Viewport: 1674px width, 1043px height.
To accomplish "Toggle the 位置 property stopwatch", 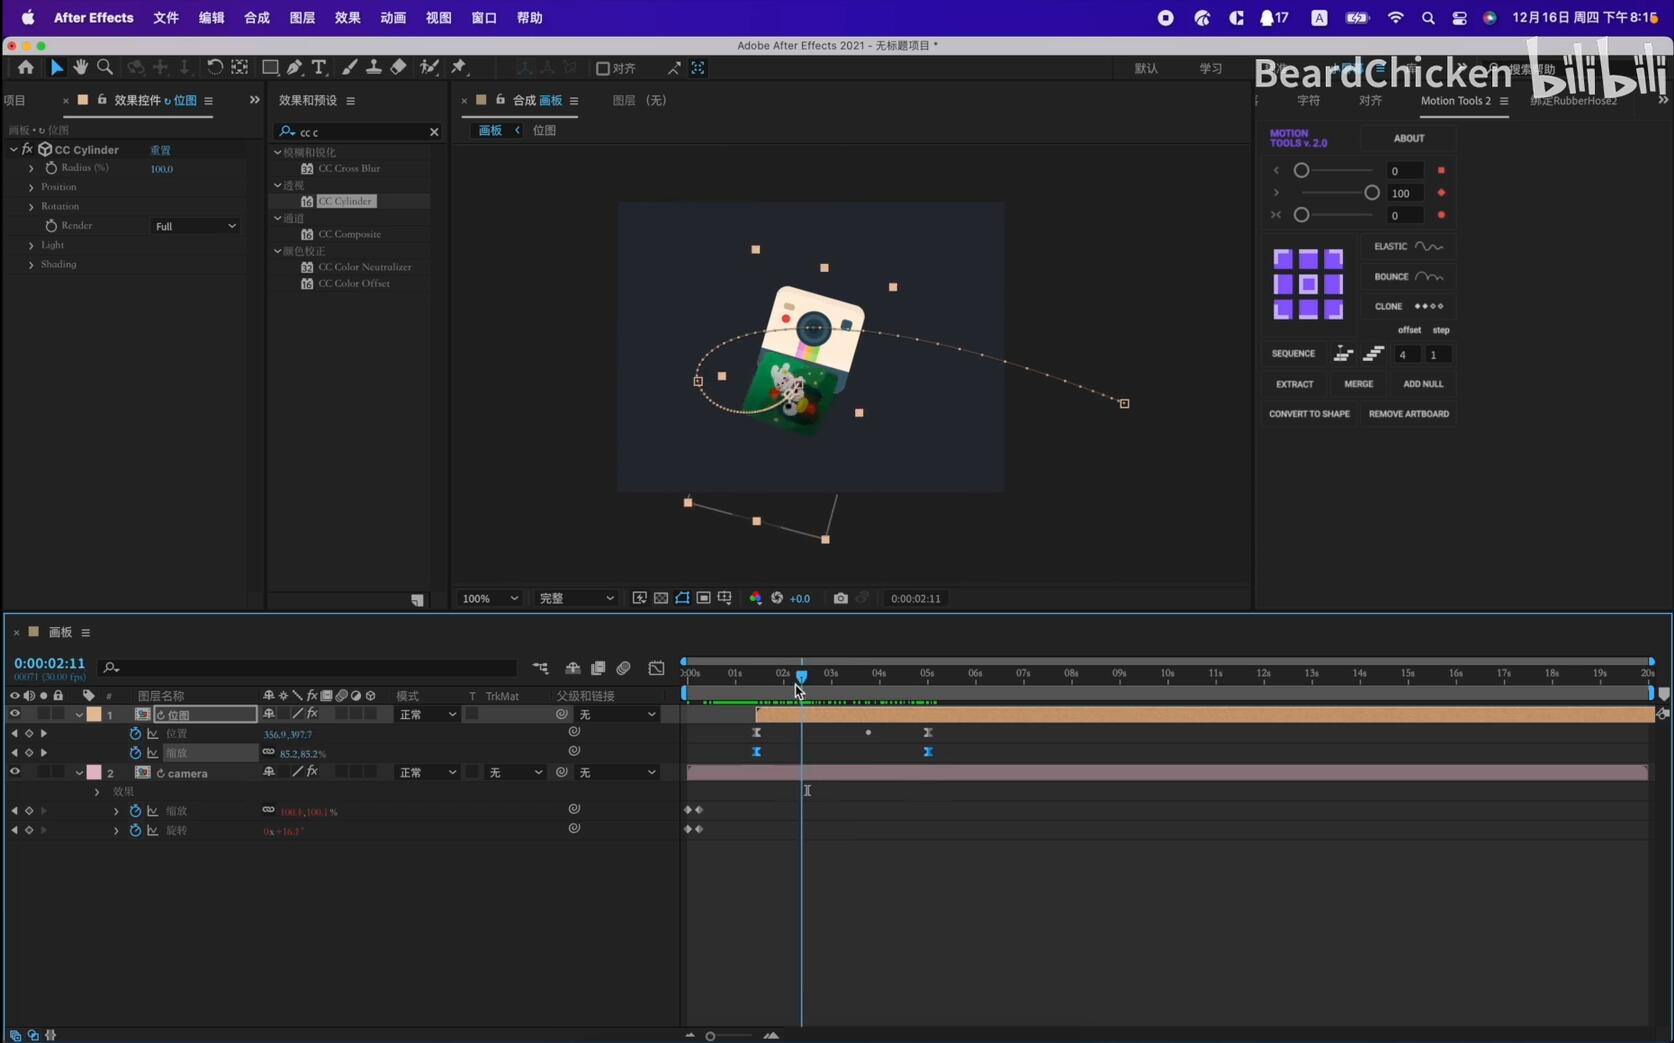I will pyautogui.click(x=135, y=734).
